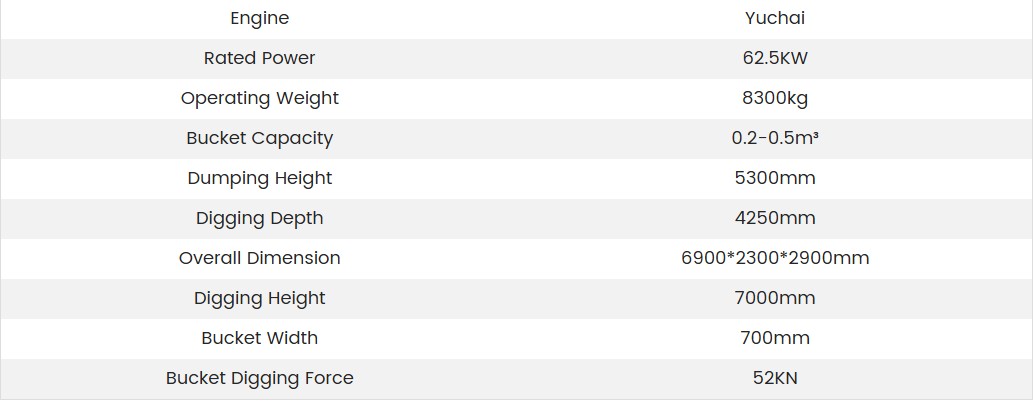Select the Bucket Digging Force label
The height and width of the screenshot is (402, 1034).
coord(259,378)
